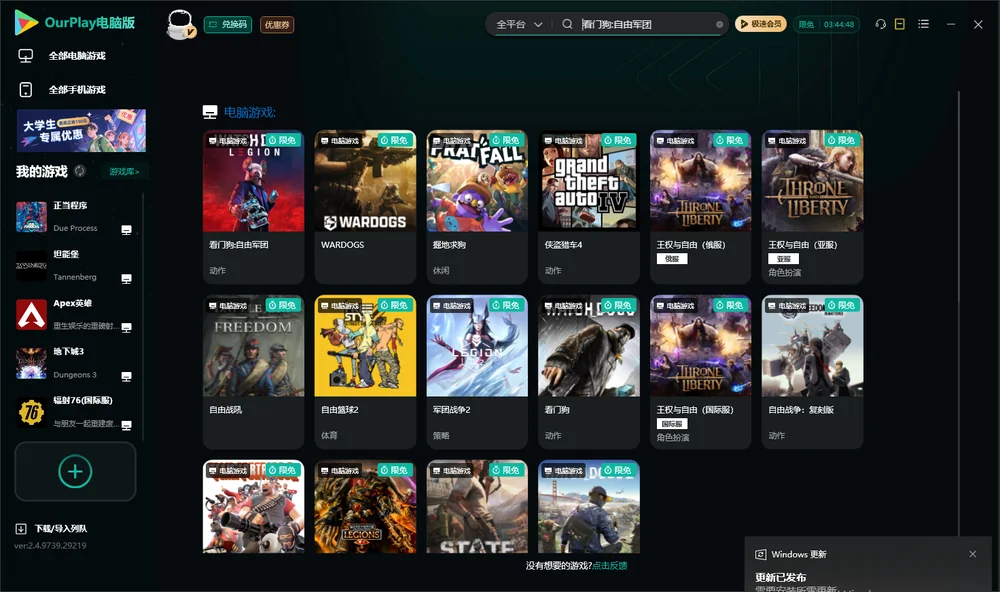Open 王权与自由 (俄服) game card
This screenshot has width=1000, height=592.
click(700, 207)
